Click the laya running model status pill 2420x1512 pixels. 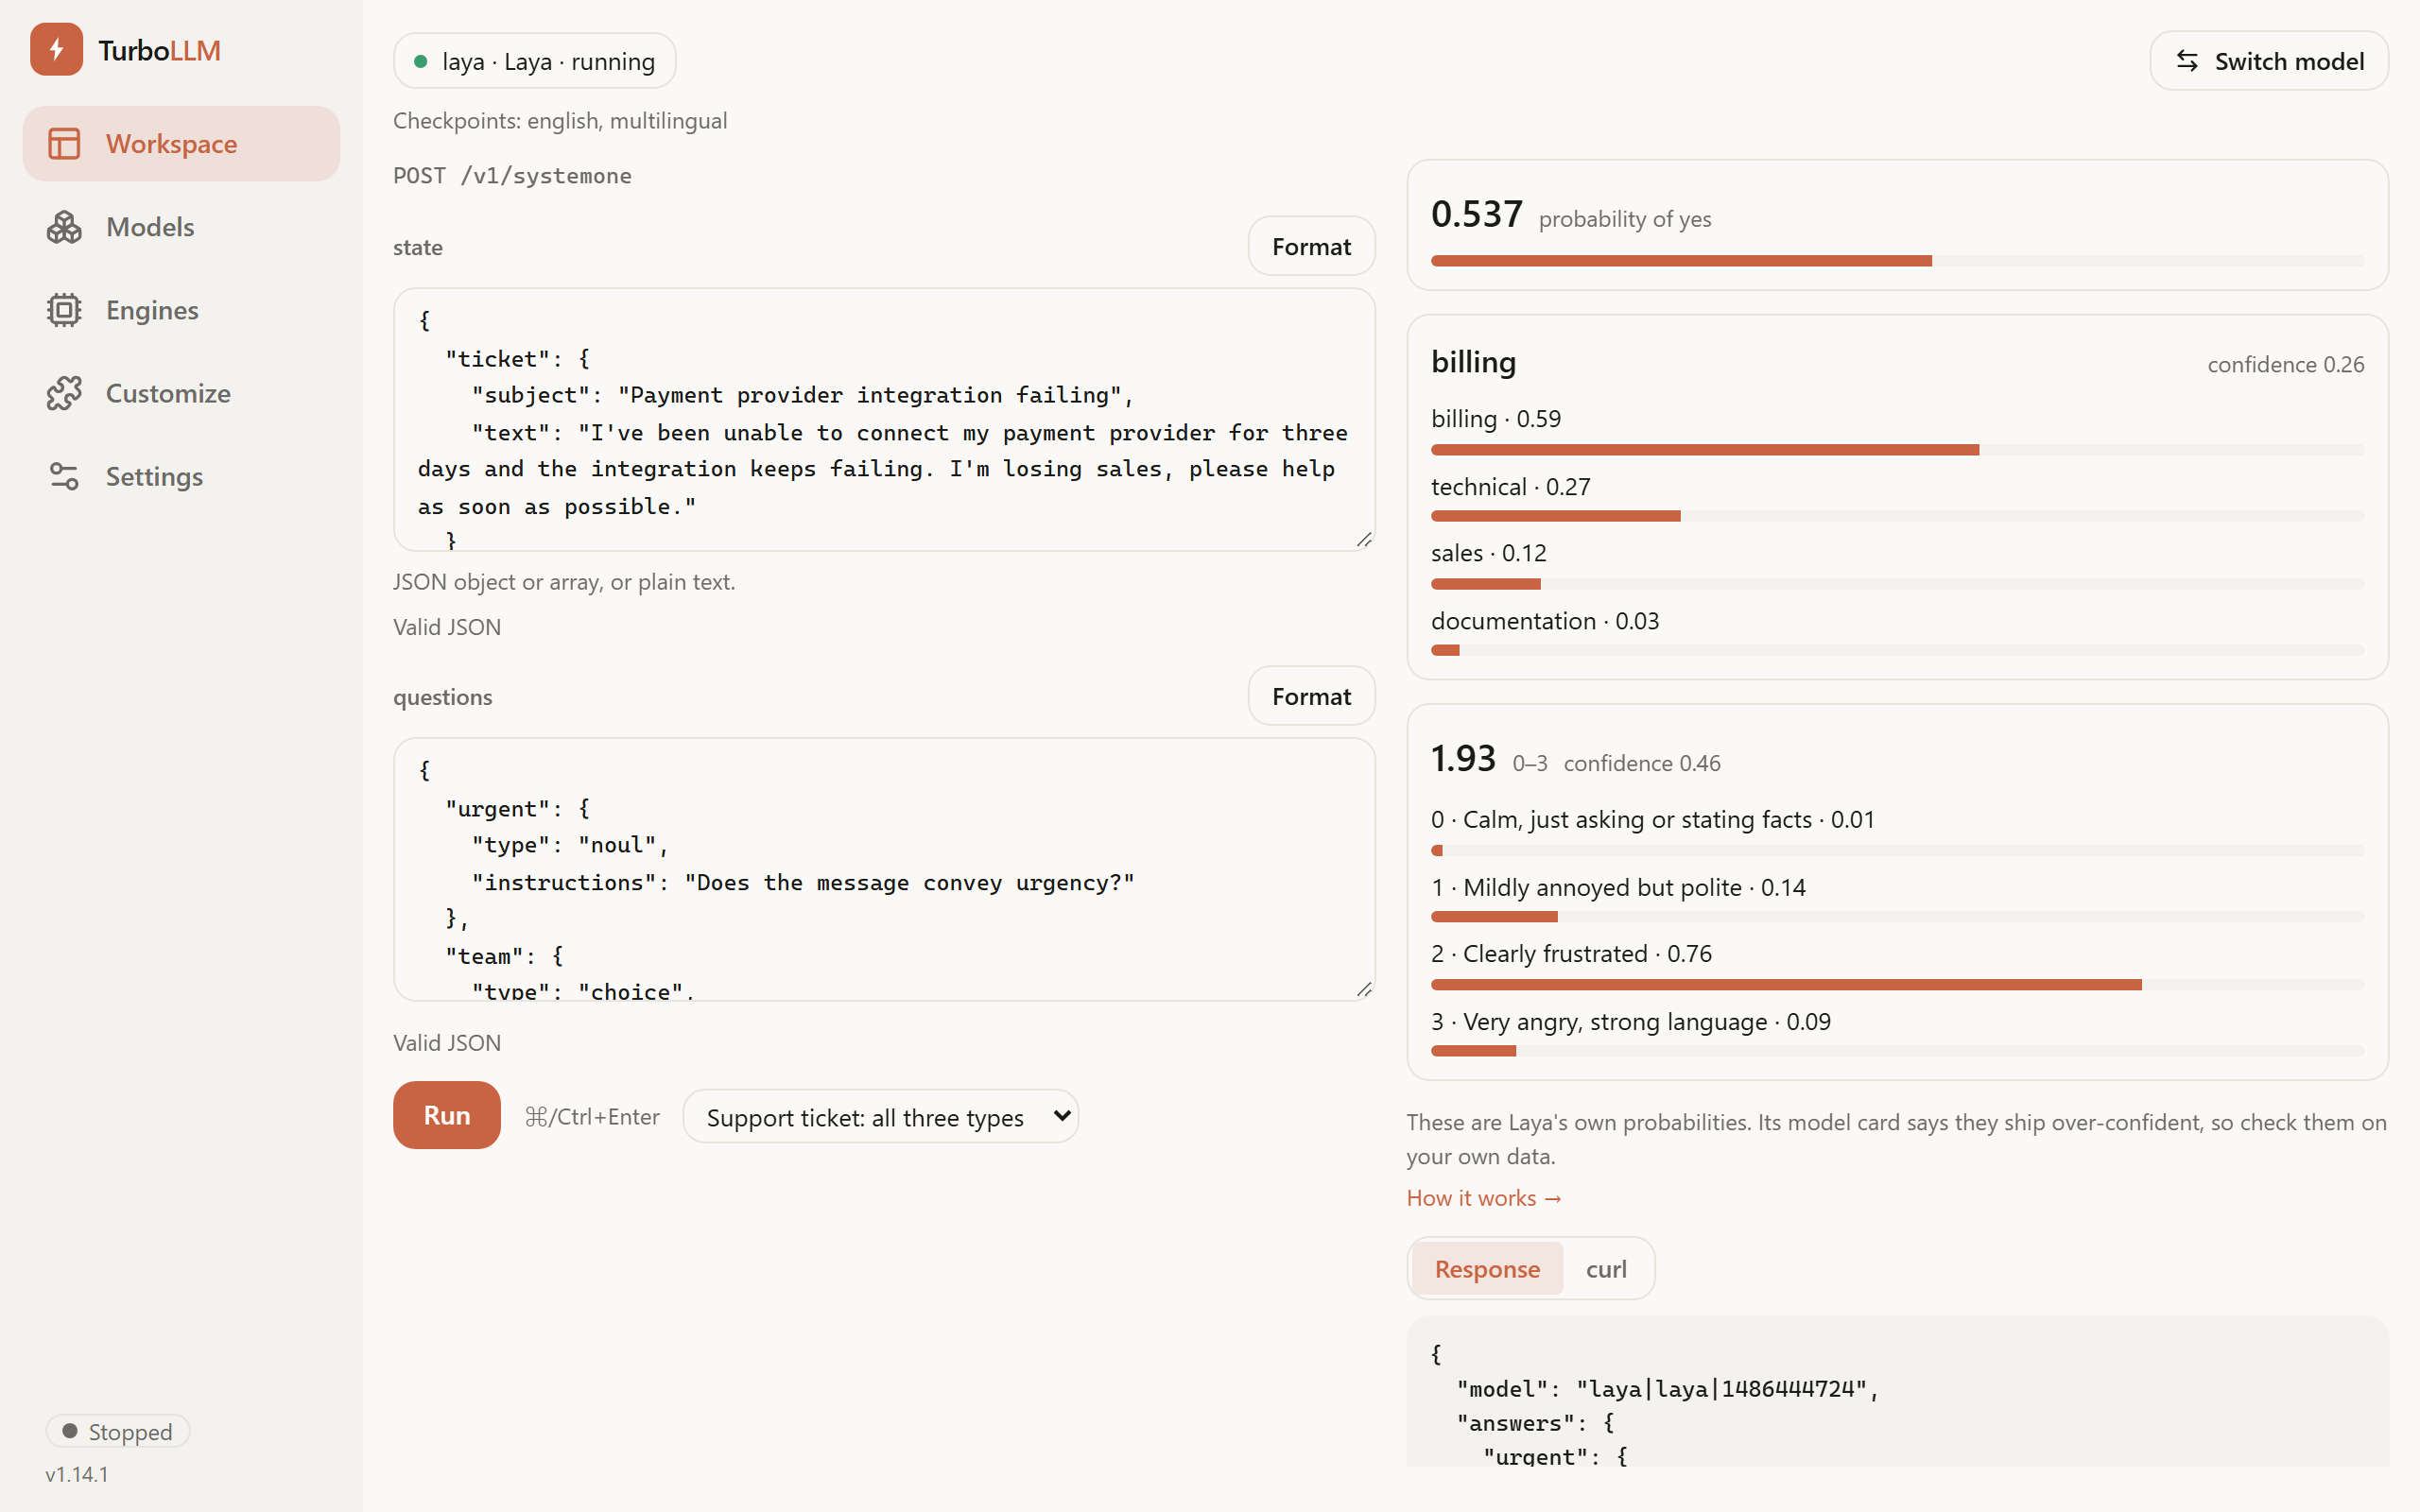click(534, 61)
